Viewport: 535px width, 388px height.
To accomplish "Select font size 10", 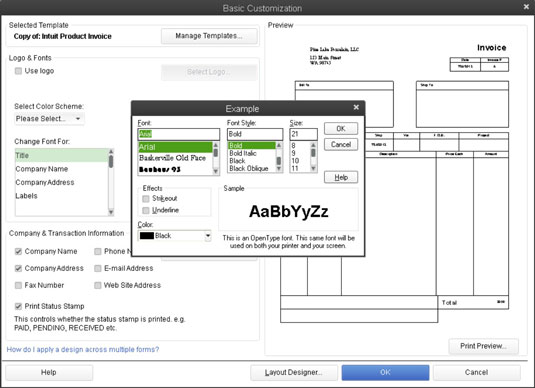I will pos(300,161).
